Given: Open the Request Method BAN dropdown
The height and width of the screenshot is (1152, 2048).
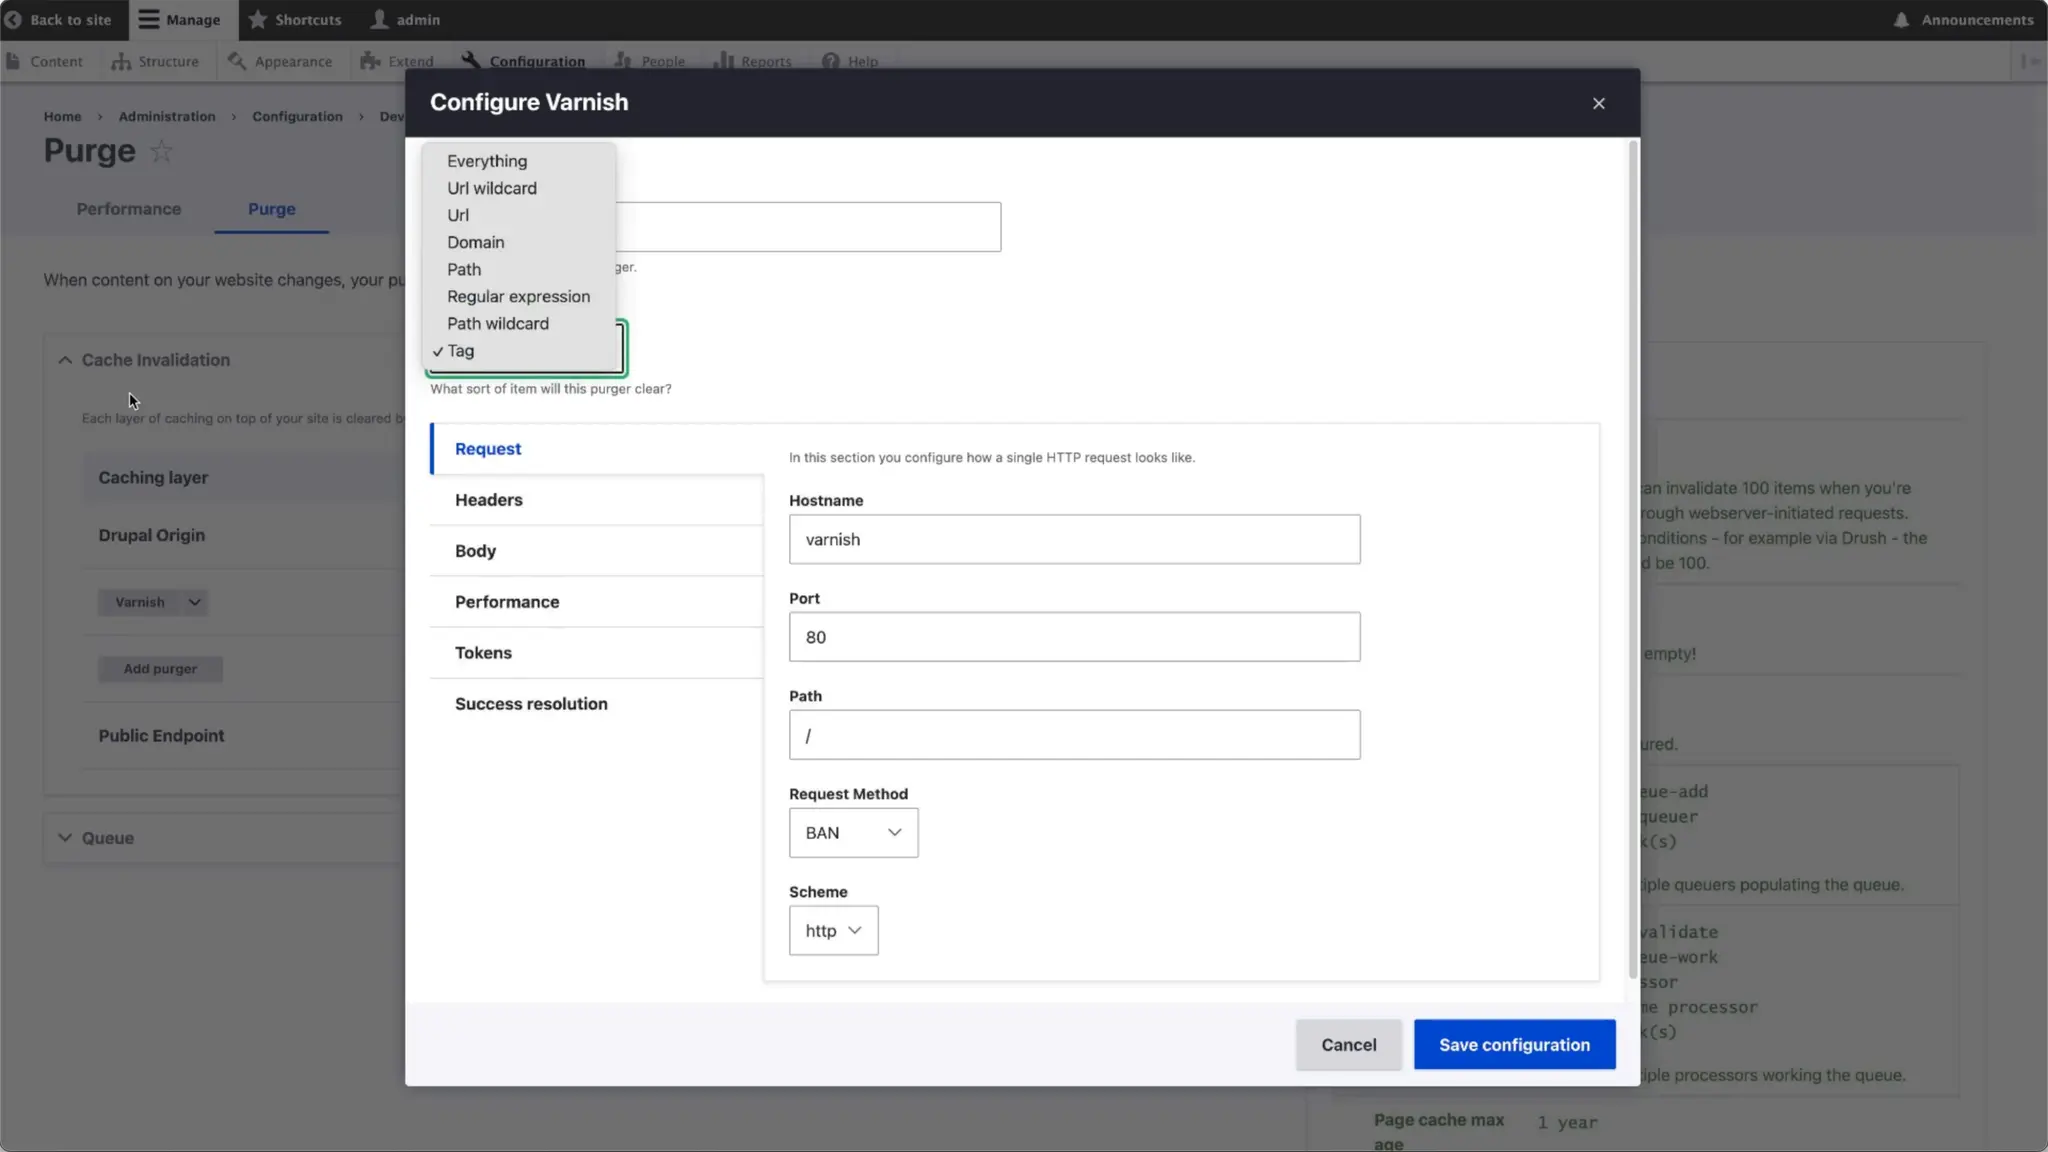Looking at the screenshot, I should pyautogui.click(x=853, y=833).
